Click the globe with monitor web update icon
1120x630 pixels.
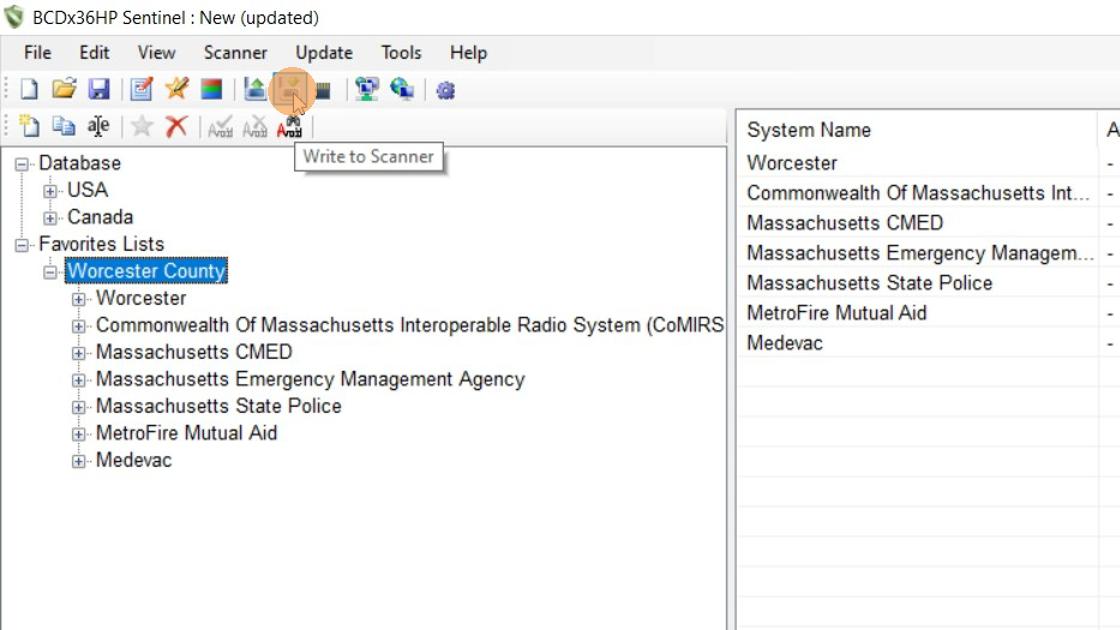(x=402, y=89)
